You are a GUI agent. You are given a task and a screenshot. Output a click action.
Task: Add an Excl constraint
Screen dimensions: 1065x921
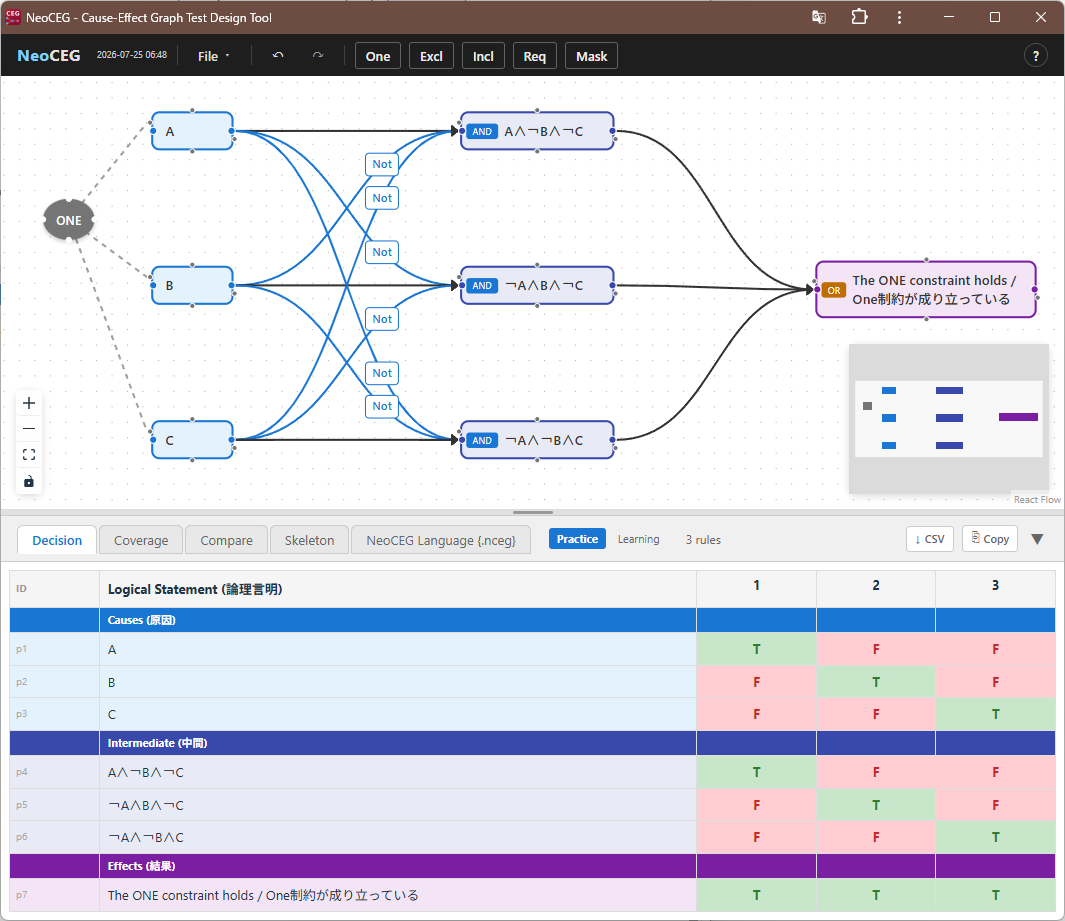pyautogui.click(x=431, y=56)
